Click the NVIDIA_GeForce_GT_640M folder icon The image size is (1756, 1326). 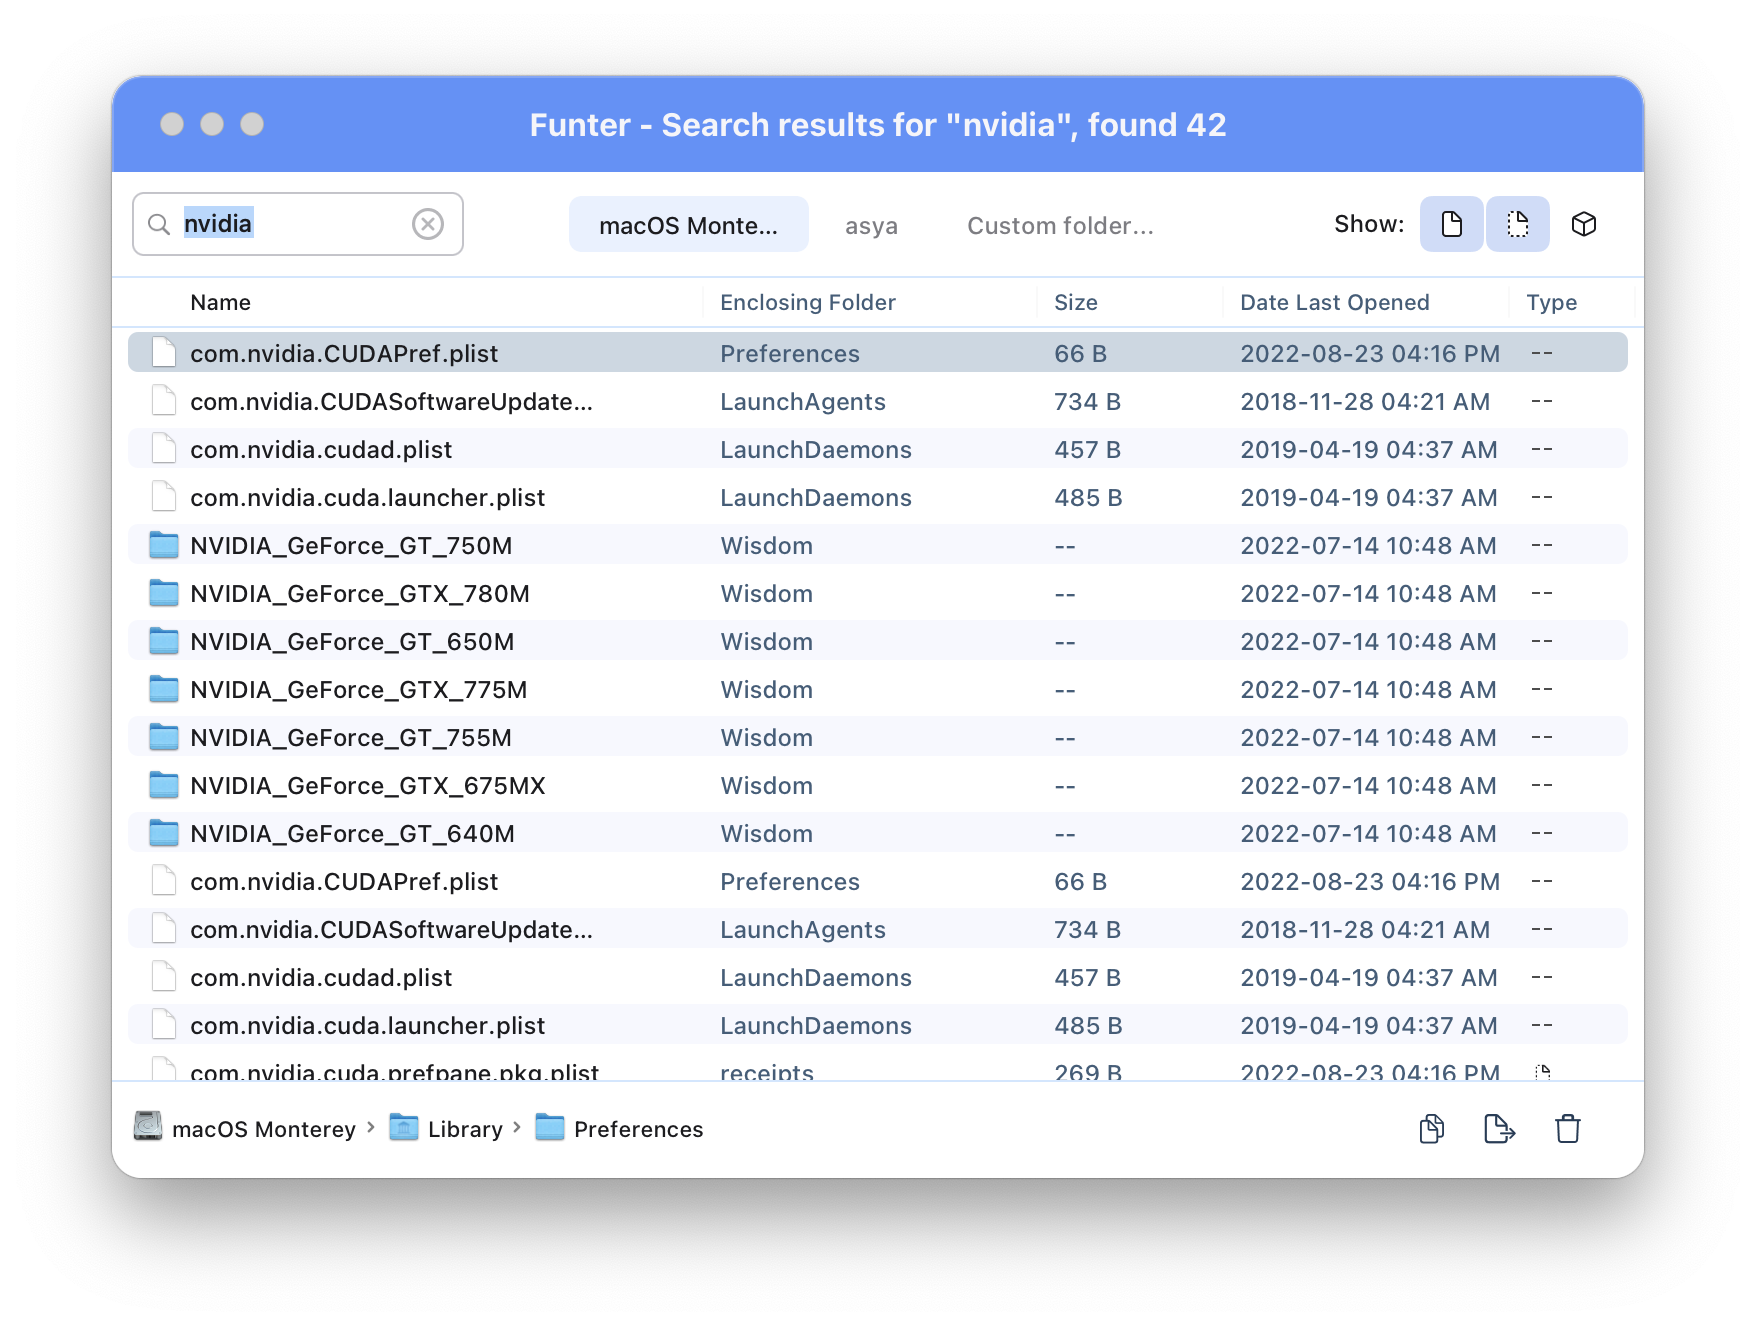point(164,833)
